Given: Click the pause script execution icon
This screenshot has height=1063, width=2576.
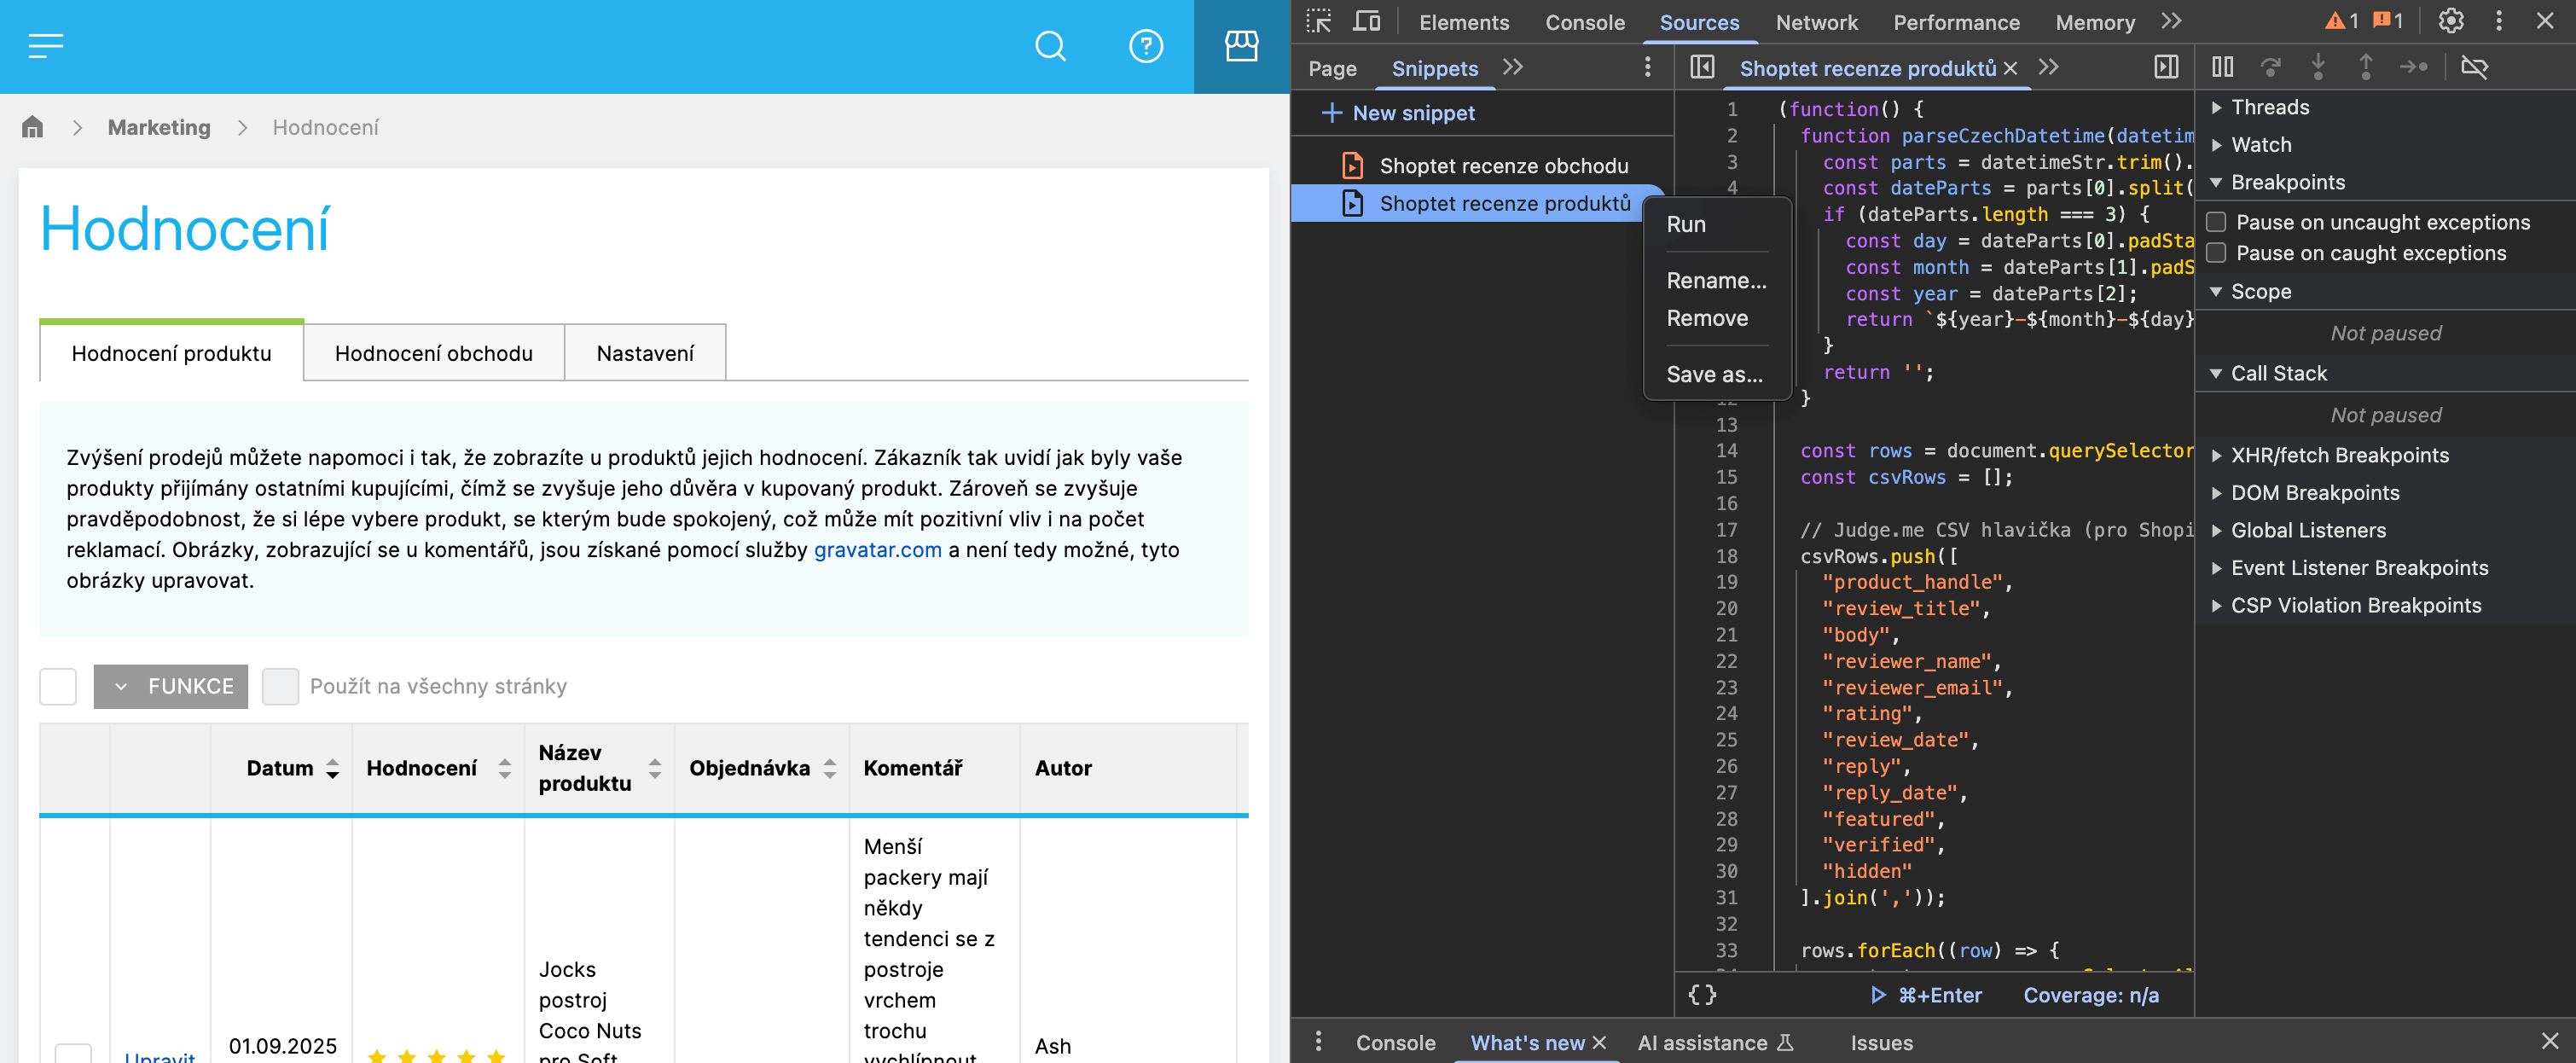Looking at the screenshot, I should tap(2222, 67).
